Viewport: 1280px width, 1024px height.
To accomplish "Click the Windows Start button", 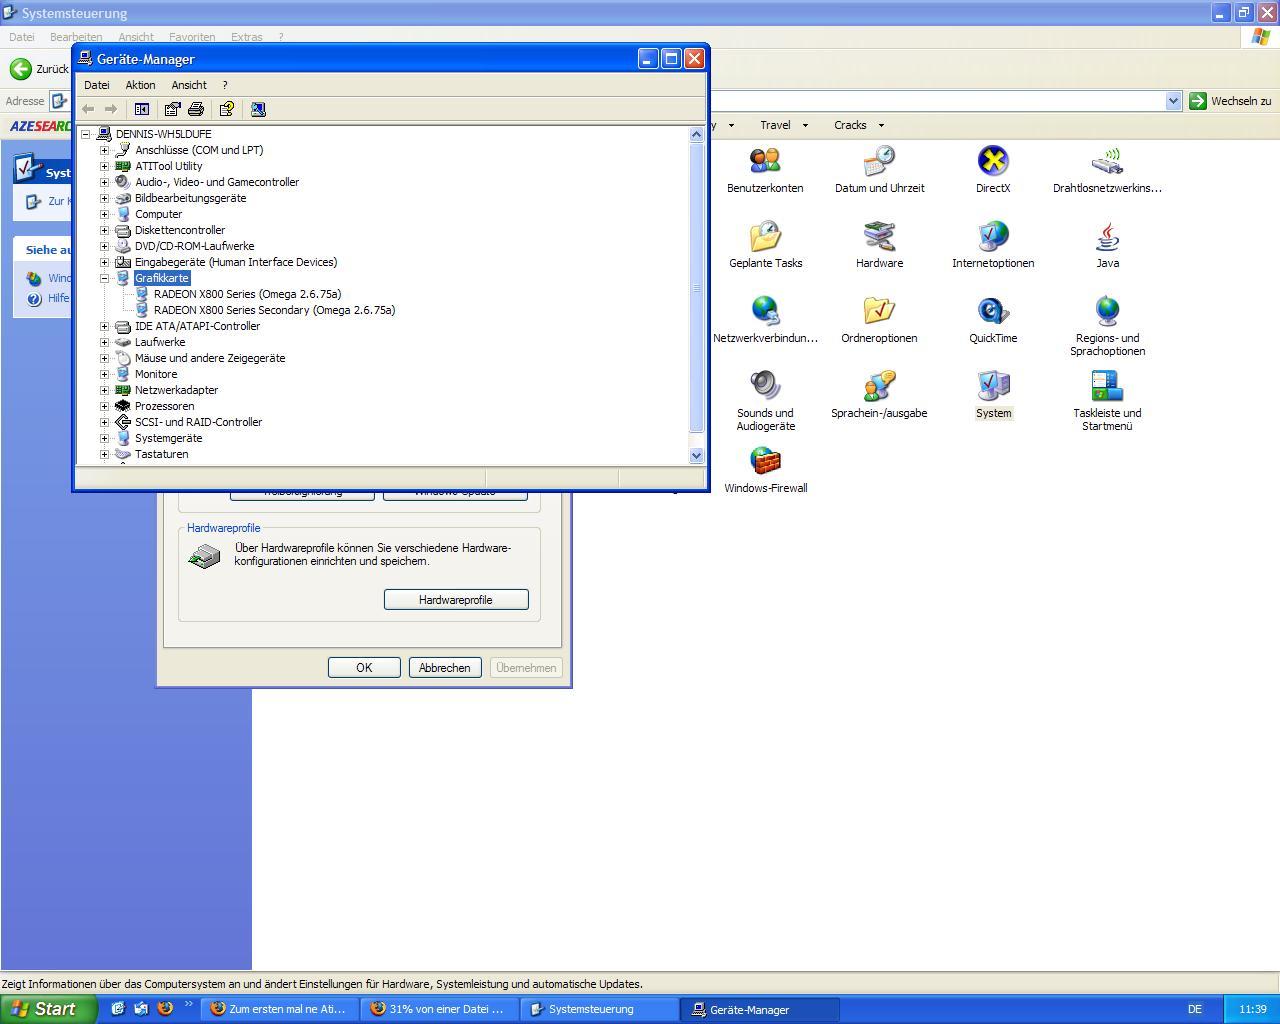I will point(48,1009).
